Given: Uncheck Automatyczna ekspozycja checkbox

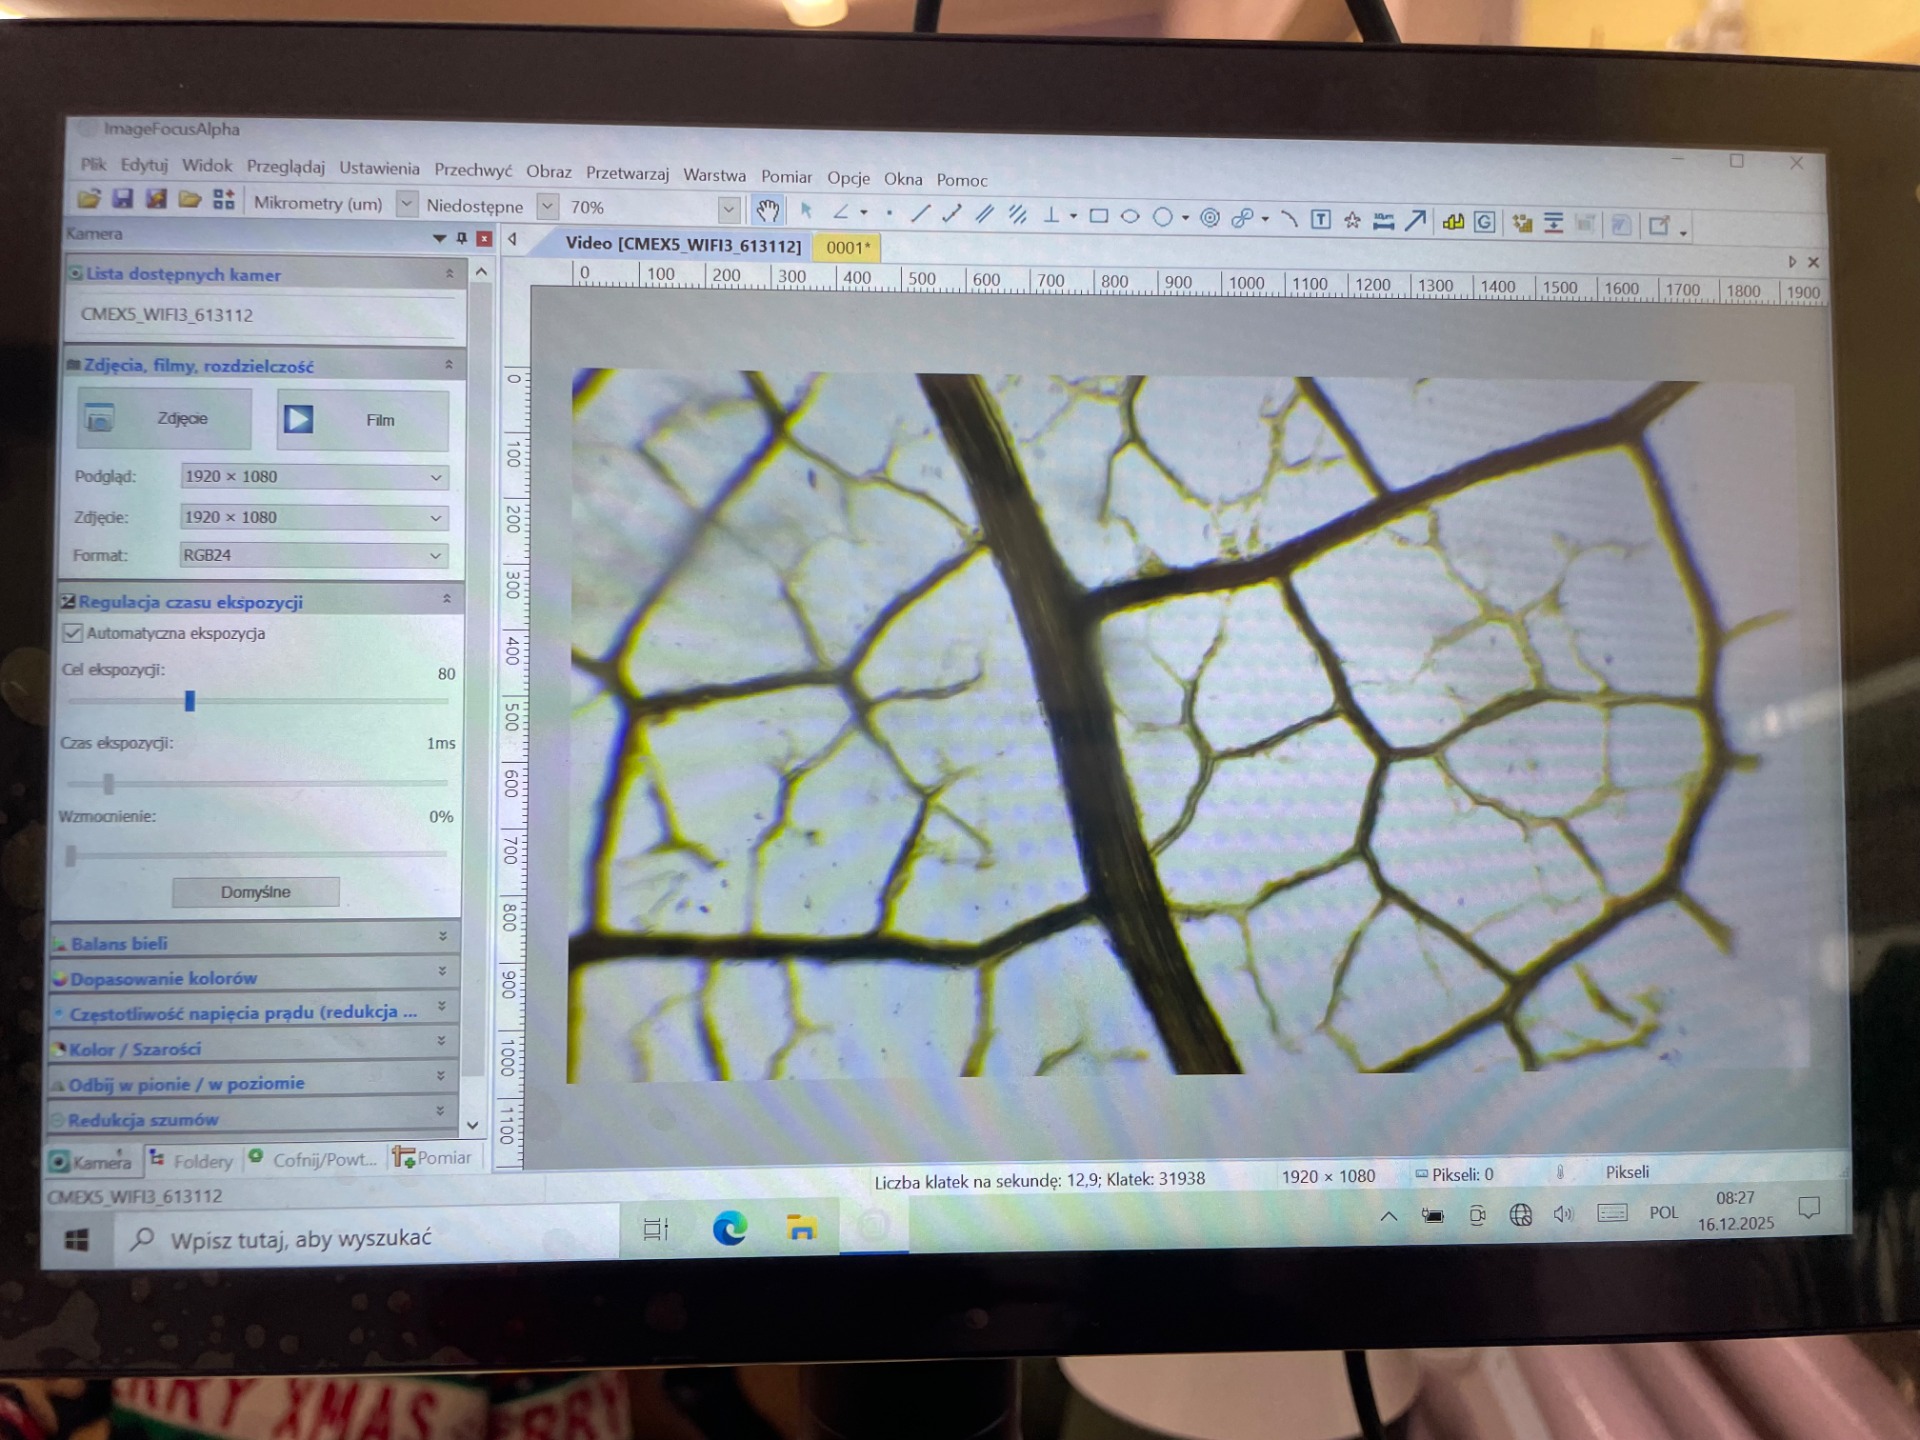Looking at the screenshot, I should tap(73, 632).
